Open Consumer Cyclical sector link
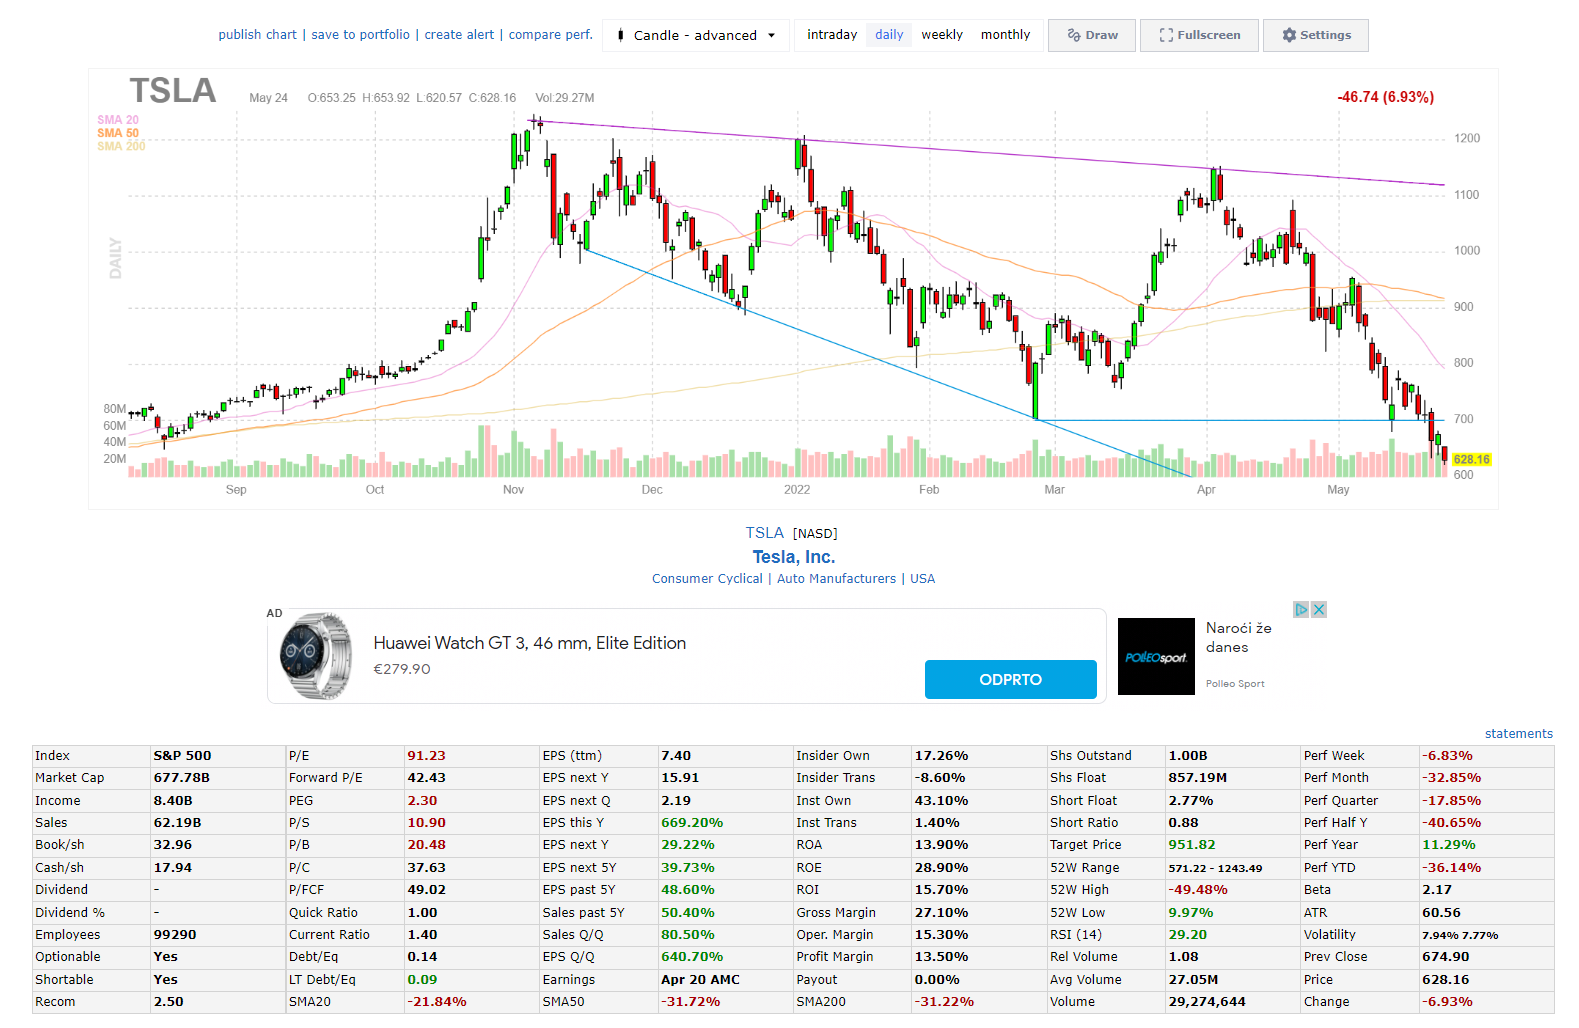The width and height of the screenshot is (1579, 1028). tap(707, 579)
